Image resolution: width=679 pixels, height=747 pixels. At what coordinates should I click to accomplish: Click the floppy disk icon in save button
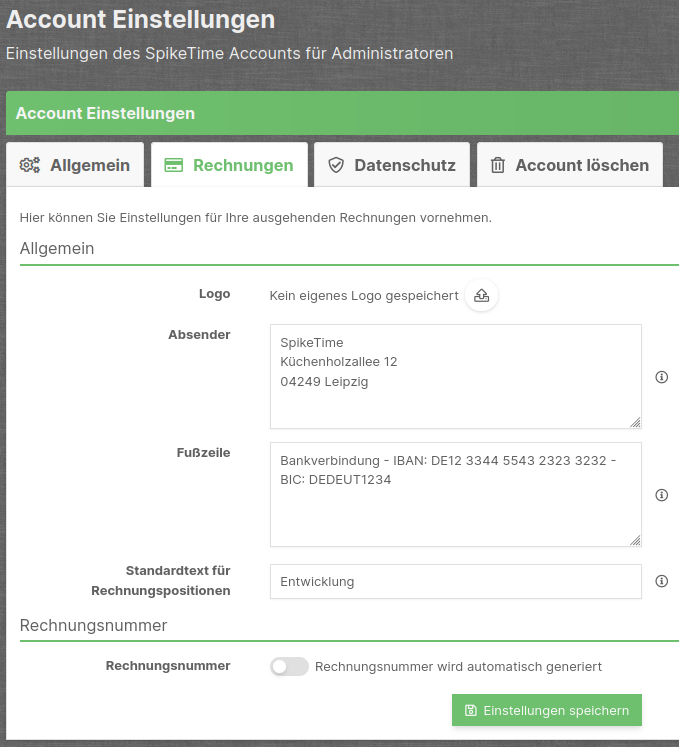pyautogui.click(x=471, y=710)
